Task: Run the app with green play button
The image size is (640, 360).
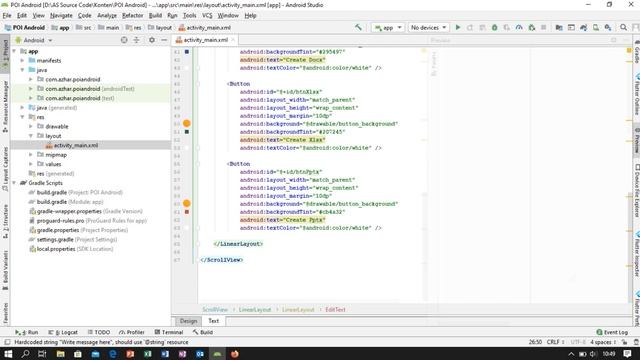Action: point(458,27)
